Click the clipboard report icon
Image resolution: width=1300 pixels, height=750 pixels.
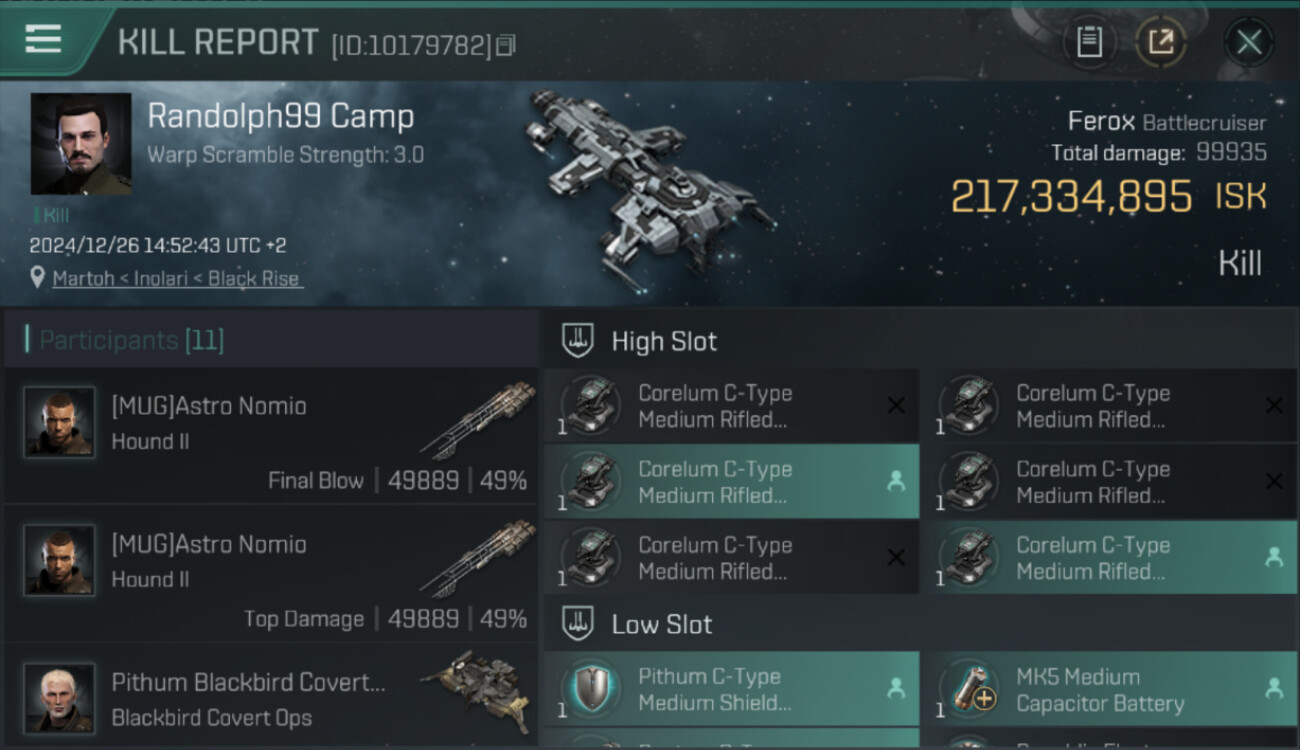1089,42
